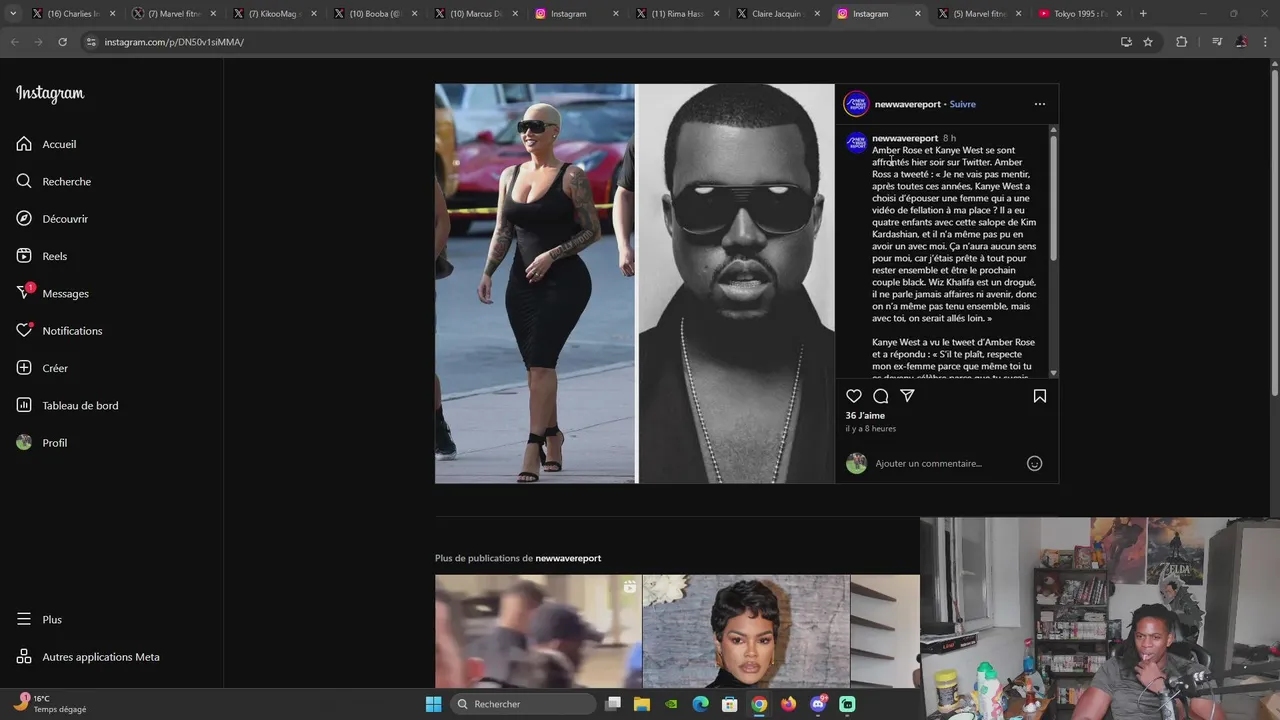Go back in the browser
This screenshot has width=1280, height=720.
pyautogui.click(x=14, y=42)
